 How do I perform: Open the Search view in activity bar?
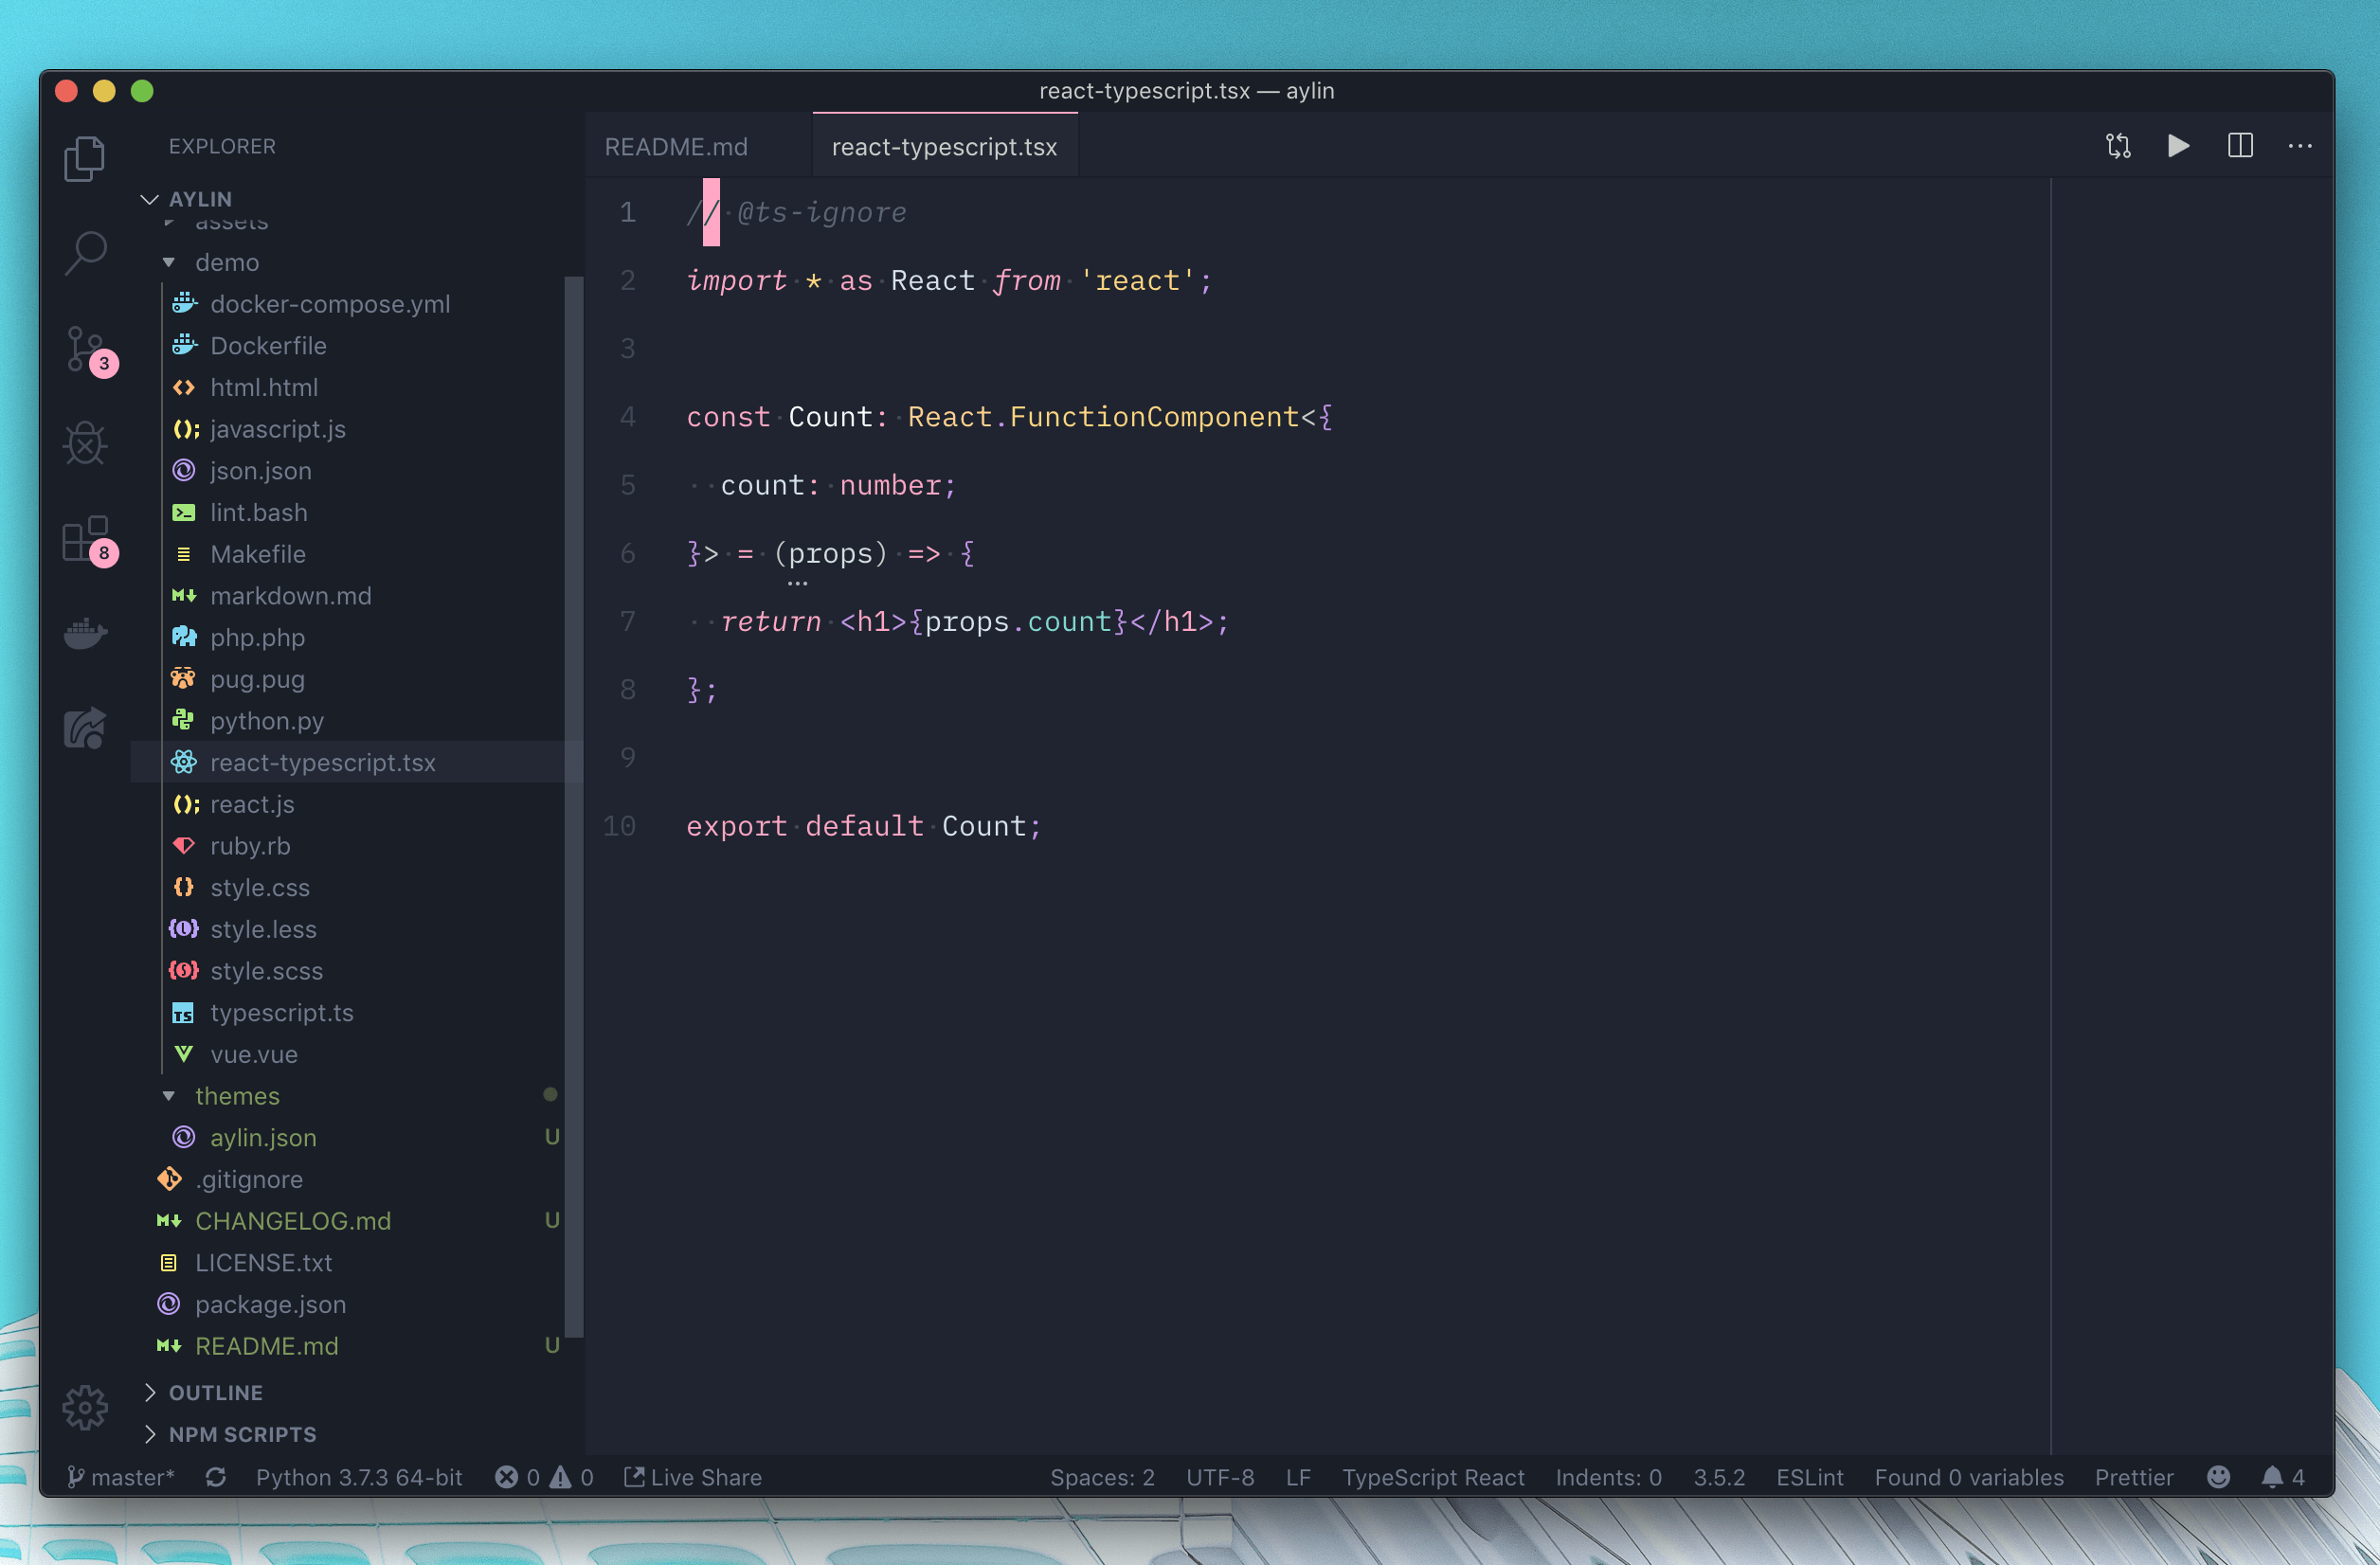[x=85, y=252]
